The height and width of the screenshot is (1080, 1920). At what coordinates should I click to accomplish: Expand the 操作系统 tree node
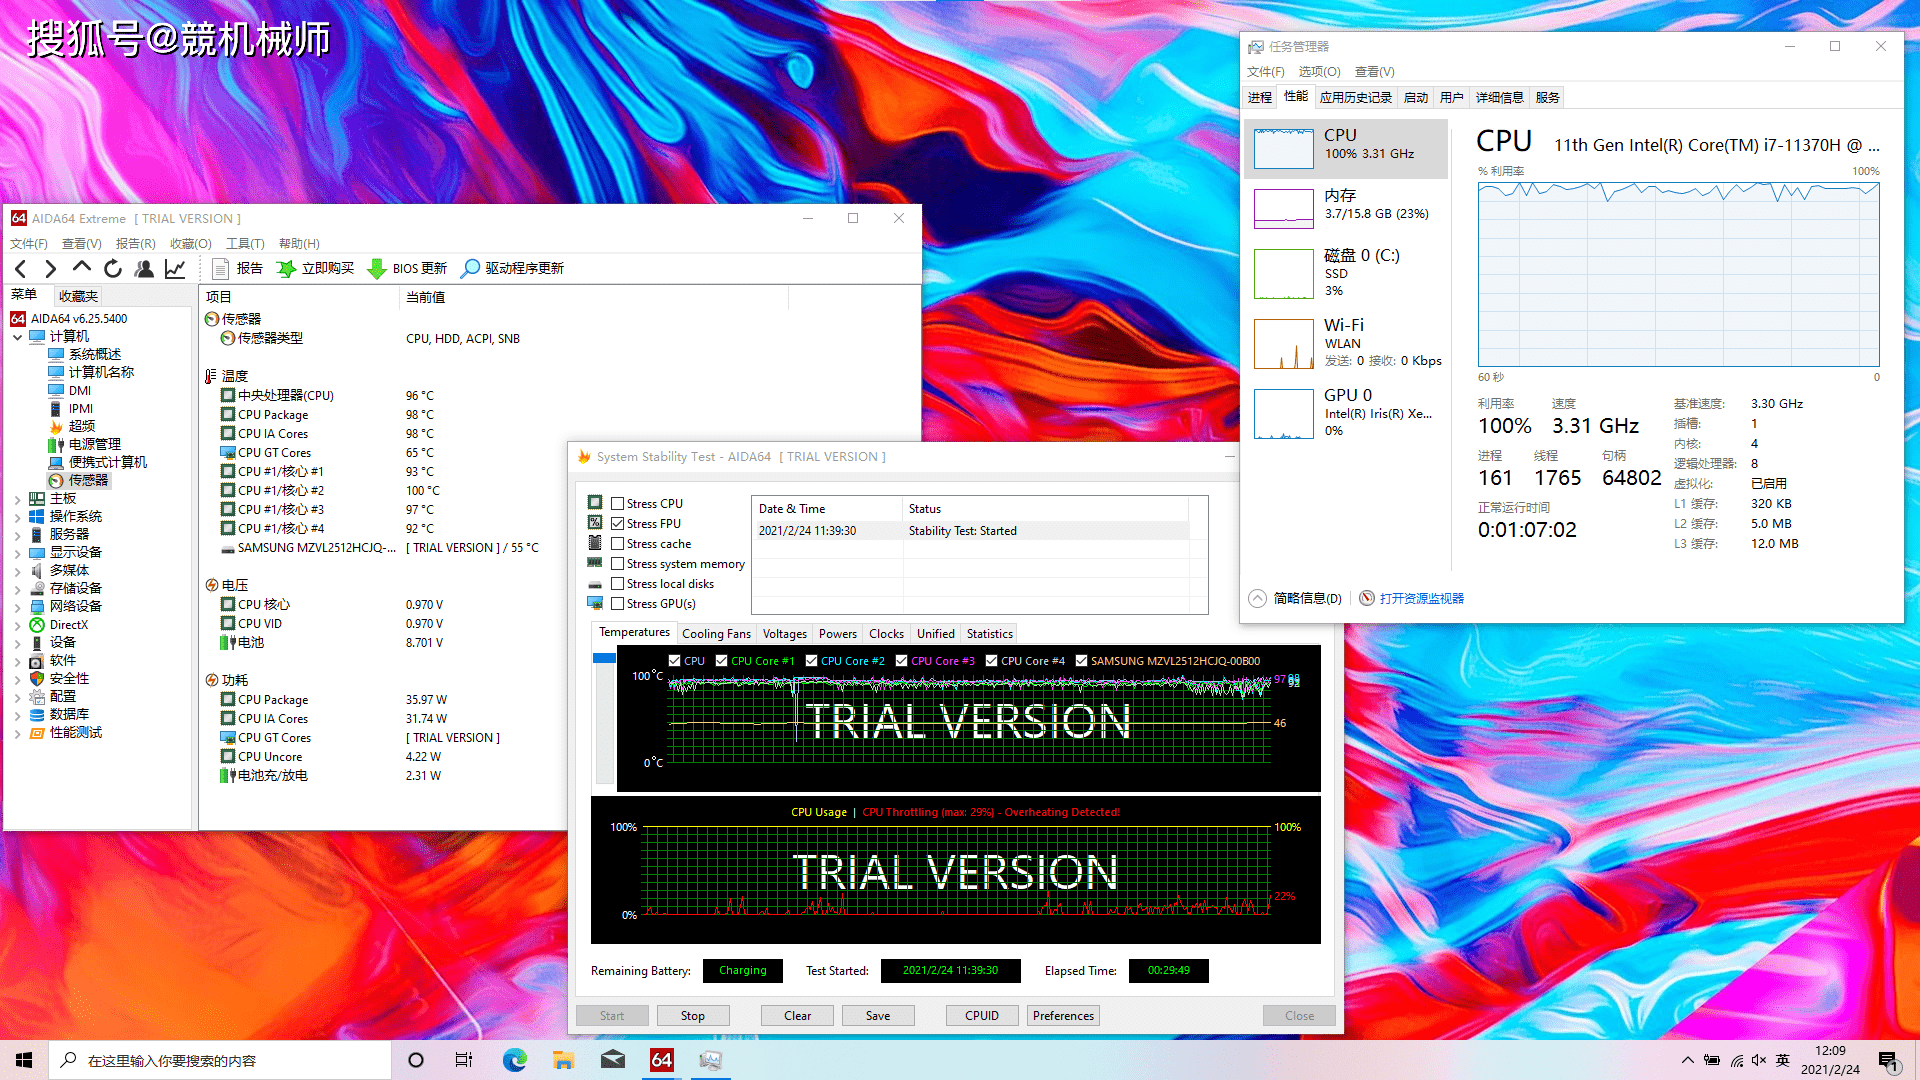click(18, 517)
